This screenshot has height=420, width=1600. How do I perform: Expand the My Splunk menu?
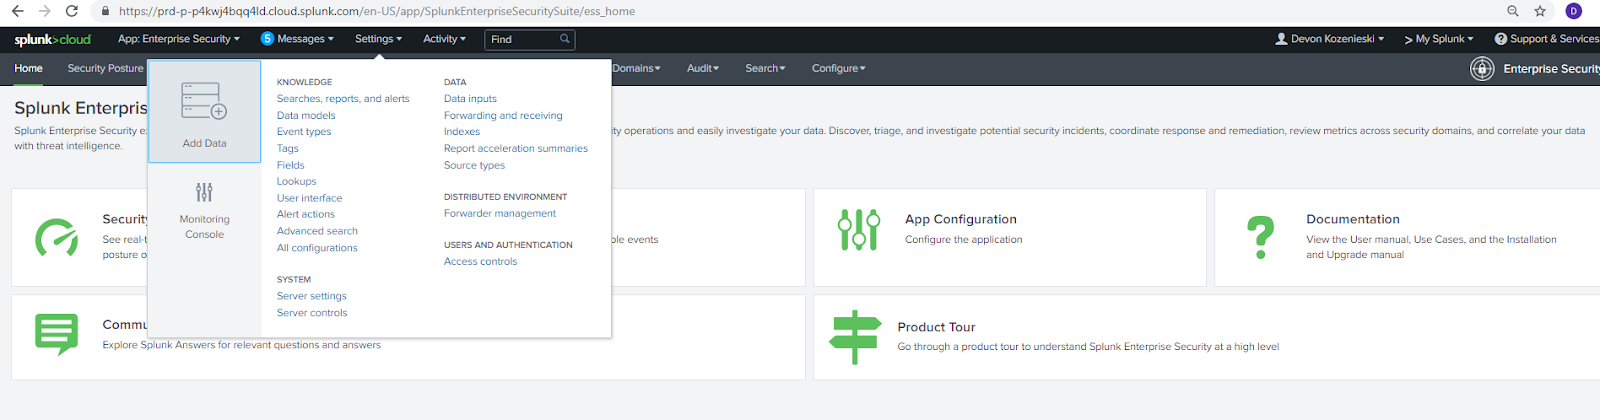[x=1439, y=39]
